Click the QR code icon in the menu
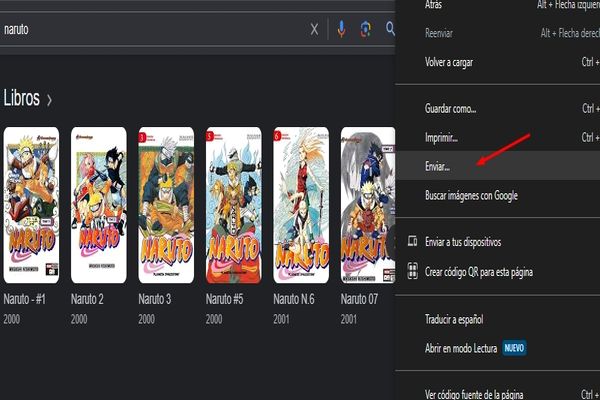This screenshot has height=400, width=600. [412, 271]
